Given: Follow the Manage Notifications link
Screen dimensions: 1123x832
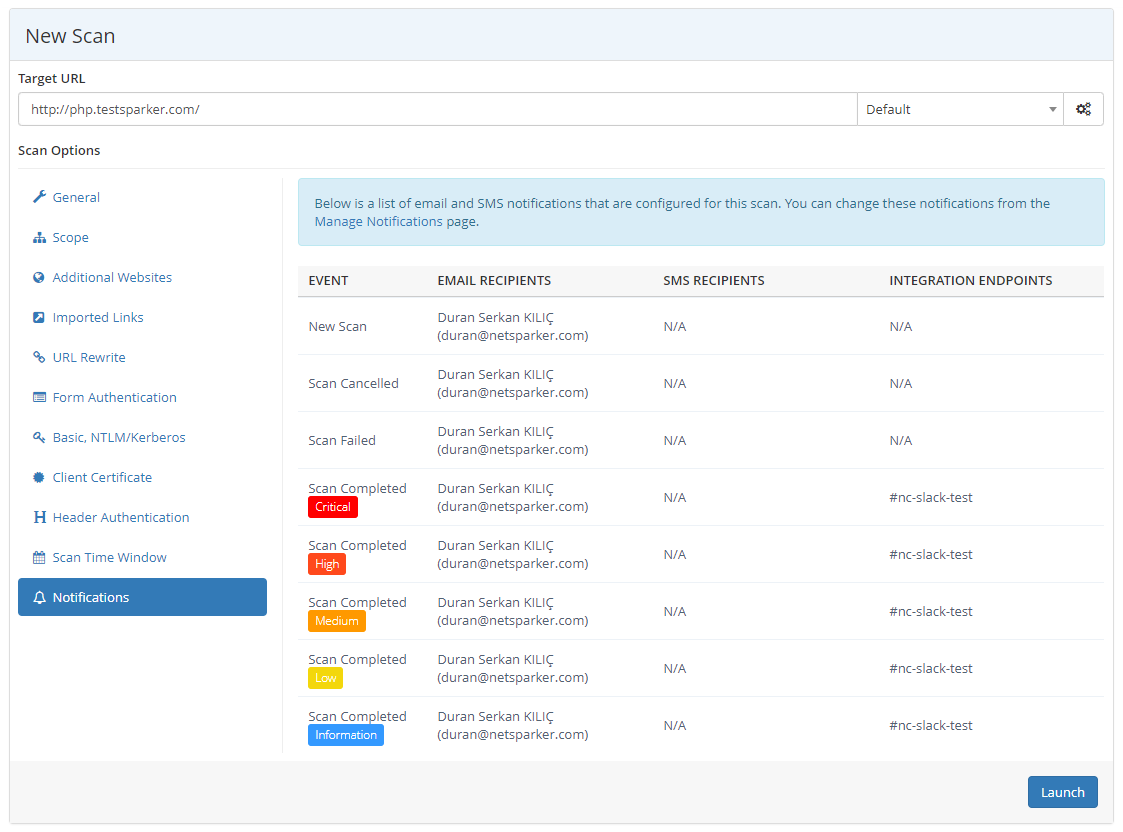Looking at the screenshot, I should click(378, 222).
